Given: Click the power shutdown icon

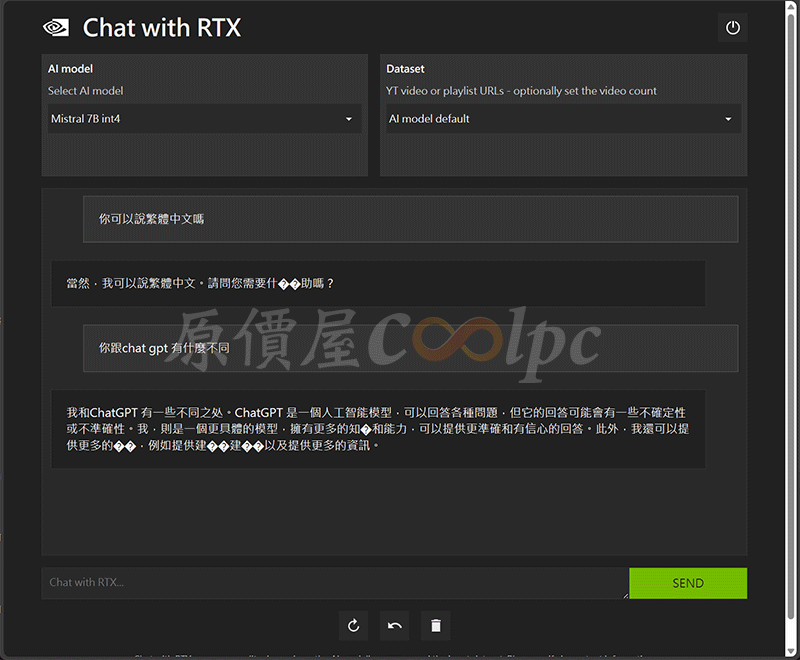Looking at the screenshot, I should tap(733, 28).
